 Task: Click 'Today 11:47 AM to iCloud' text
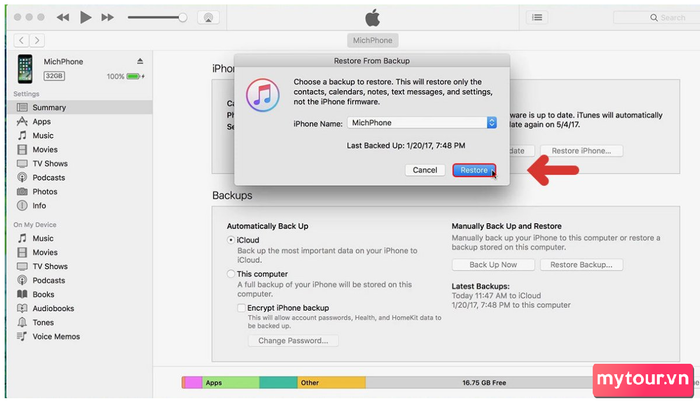tap(496, 296)
